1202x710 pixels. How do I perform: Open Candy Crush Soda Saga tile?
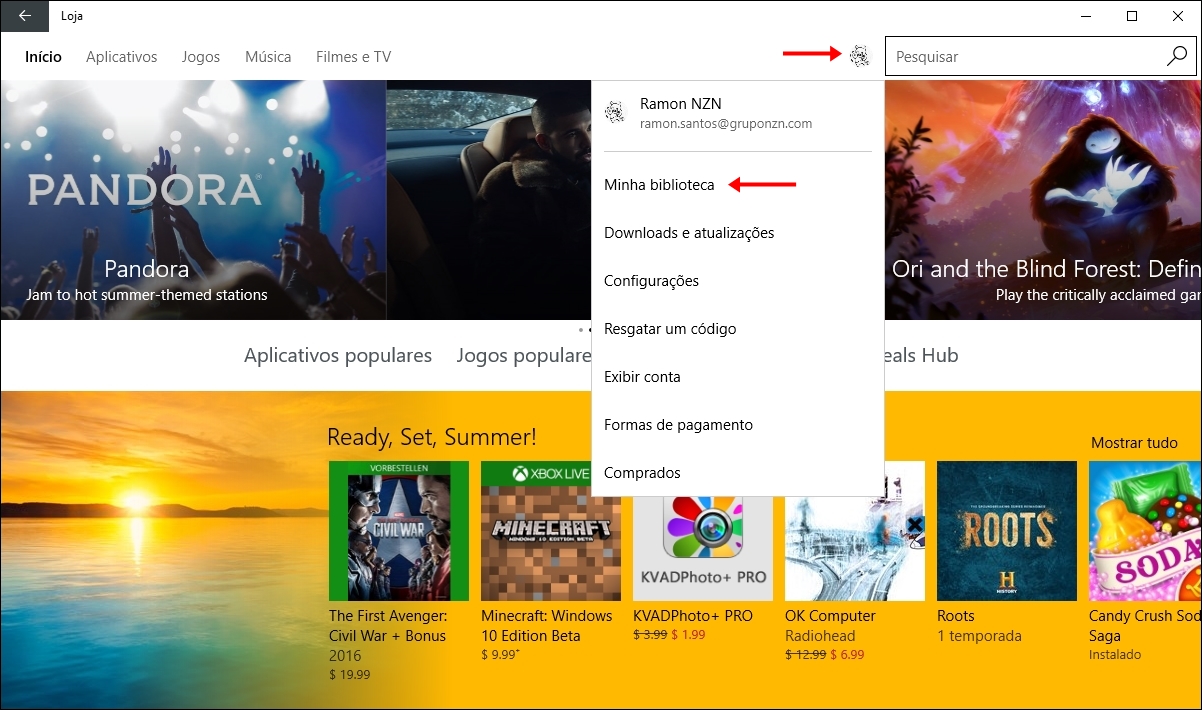coord(1145,530)
